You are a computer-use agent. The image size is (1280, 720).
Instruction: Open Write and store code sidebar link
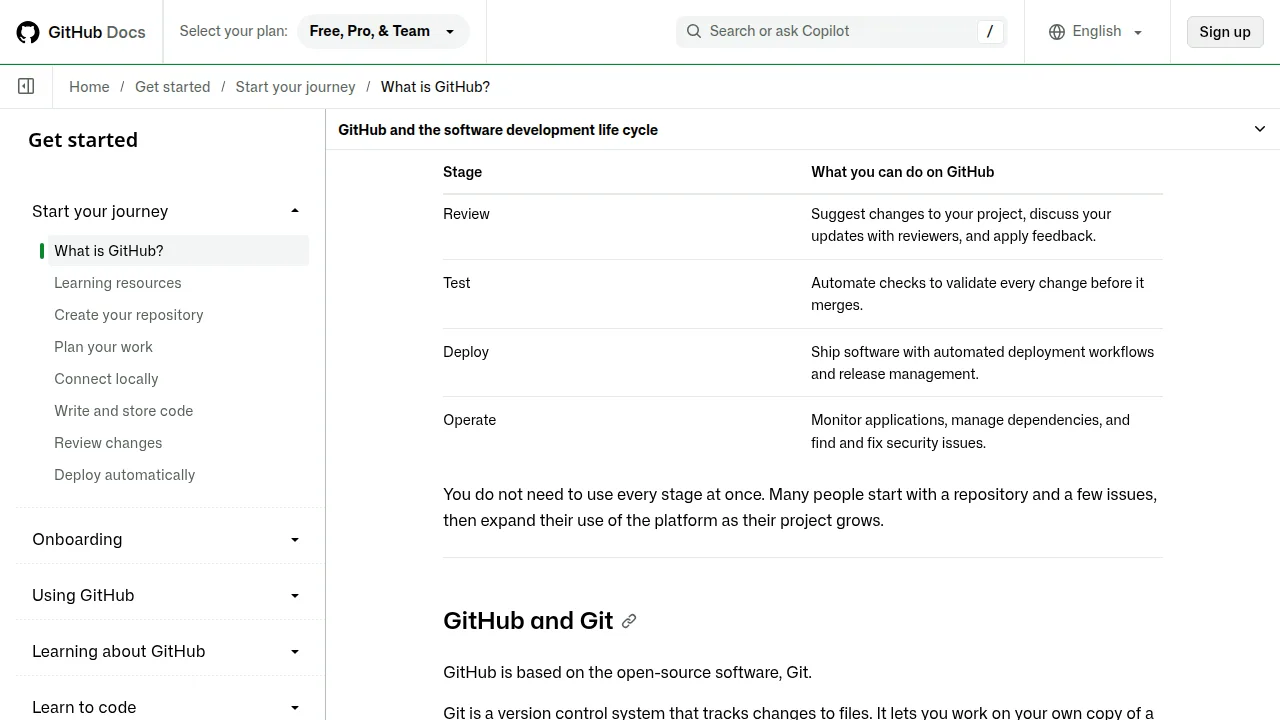coord(124,411)
